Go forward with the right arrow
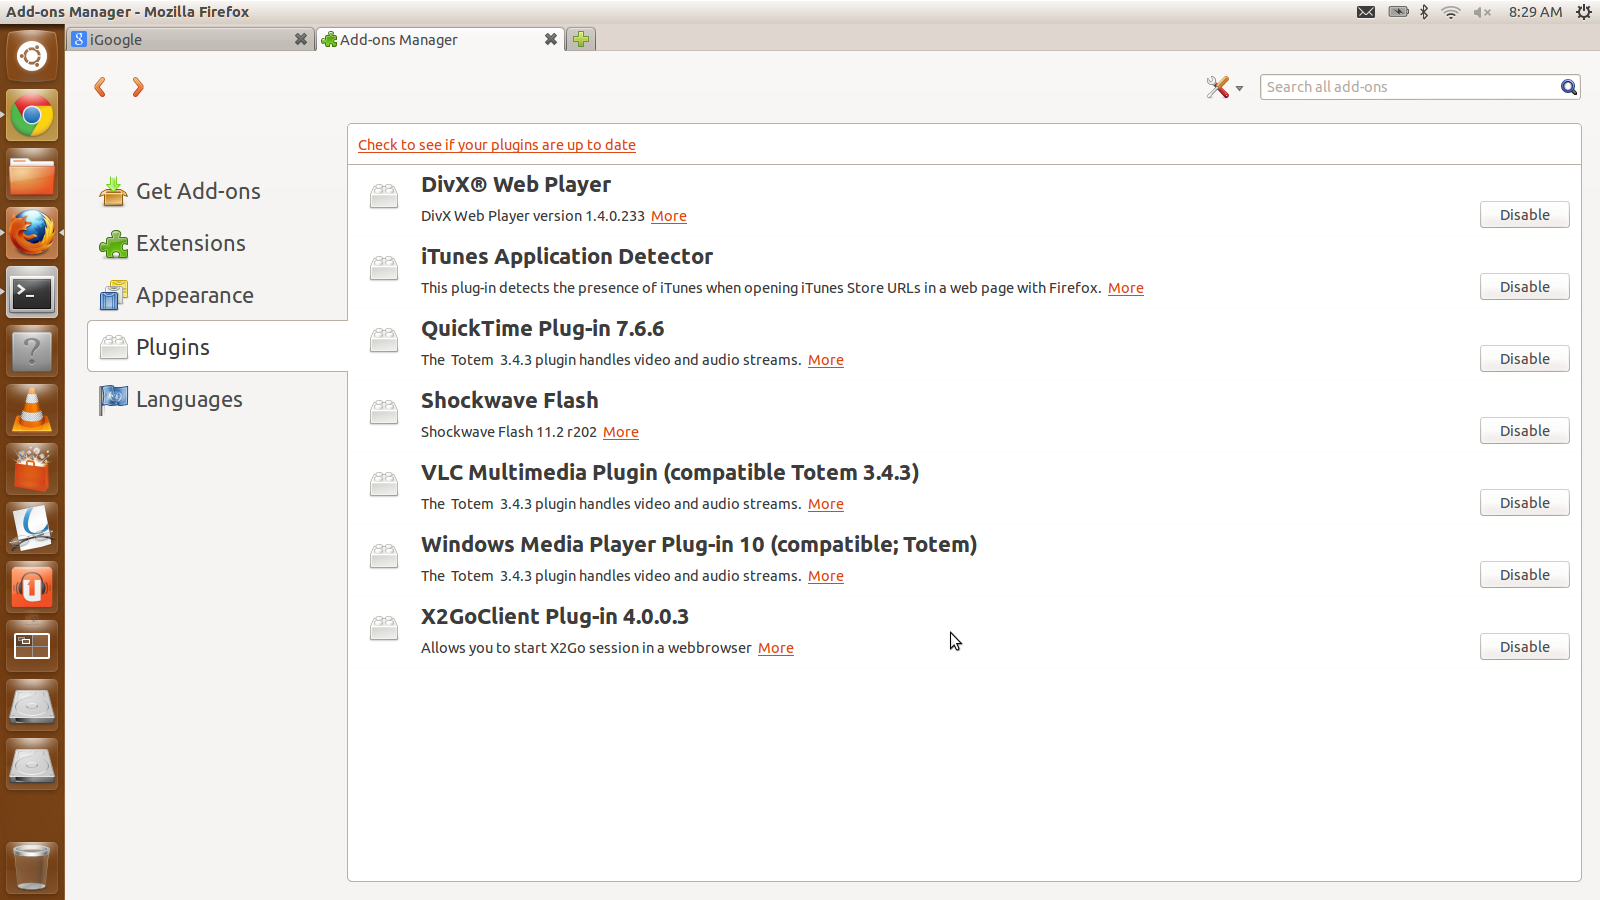 pyautogui.click(x=138, y=88)
